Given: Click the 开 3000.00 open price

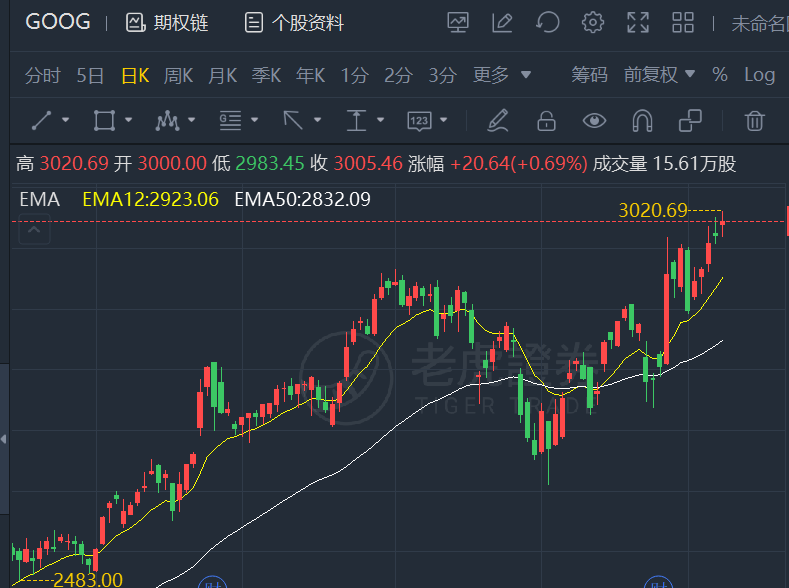Looking at the screenshot, I should [x=160, y=163].
